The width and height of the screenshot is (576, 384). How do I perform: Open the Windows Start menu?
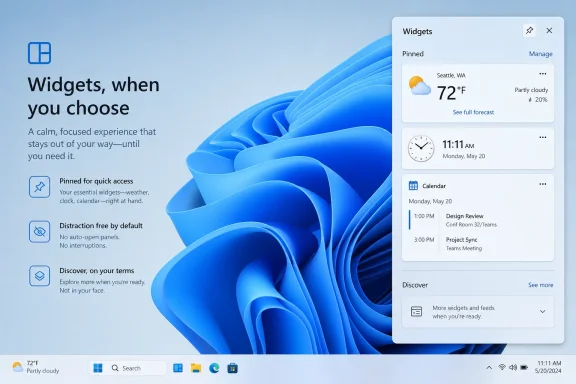[98, 368]
